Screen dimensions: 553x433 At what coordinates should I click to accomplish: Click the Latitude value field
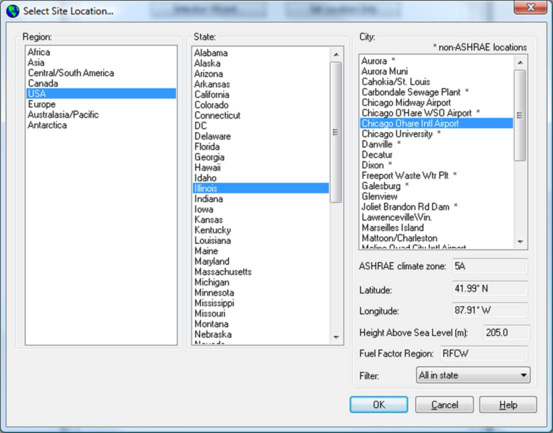click(490, 289)
